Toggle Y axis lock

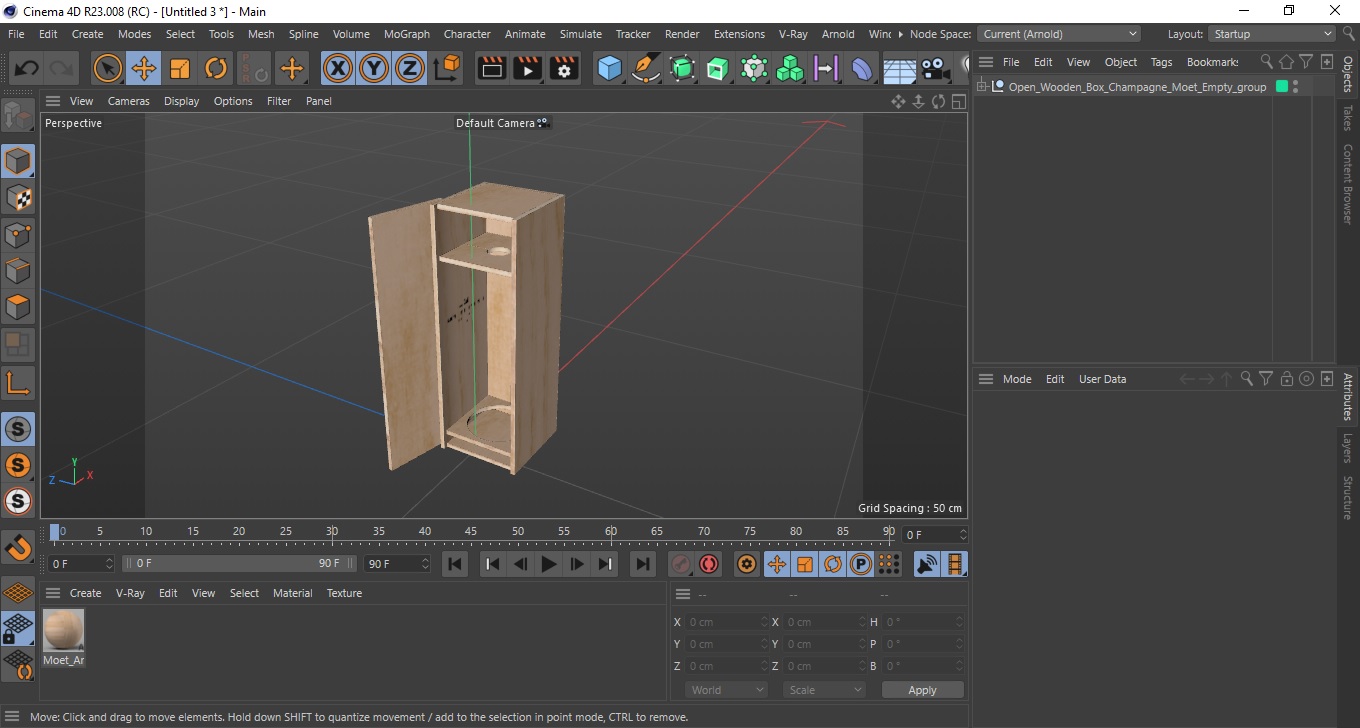click(374, 69)
